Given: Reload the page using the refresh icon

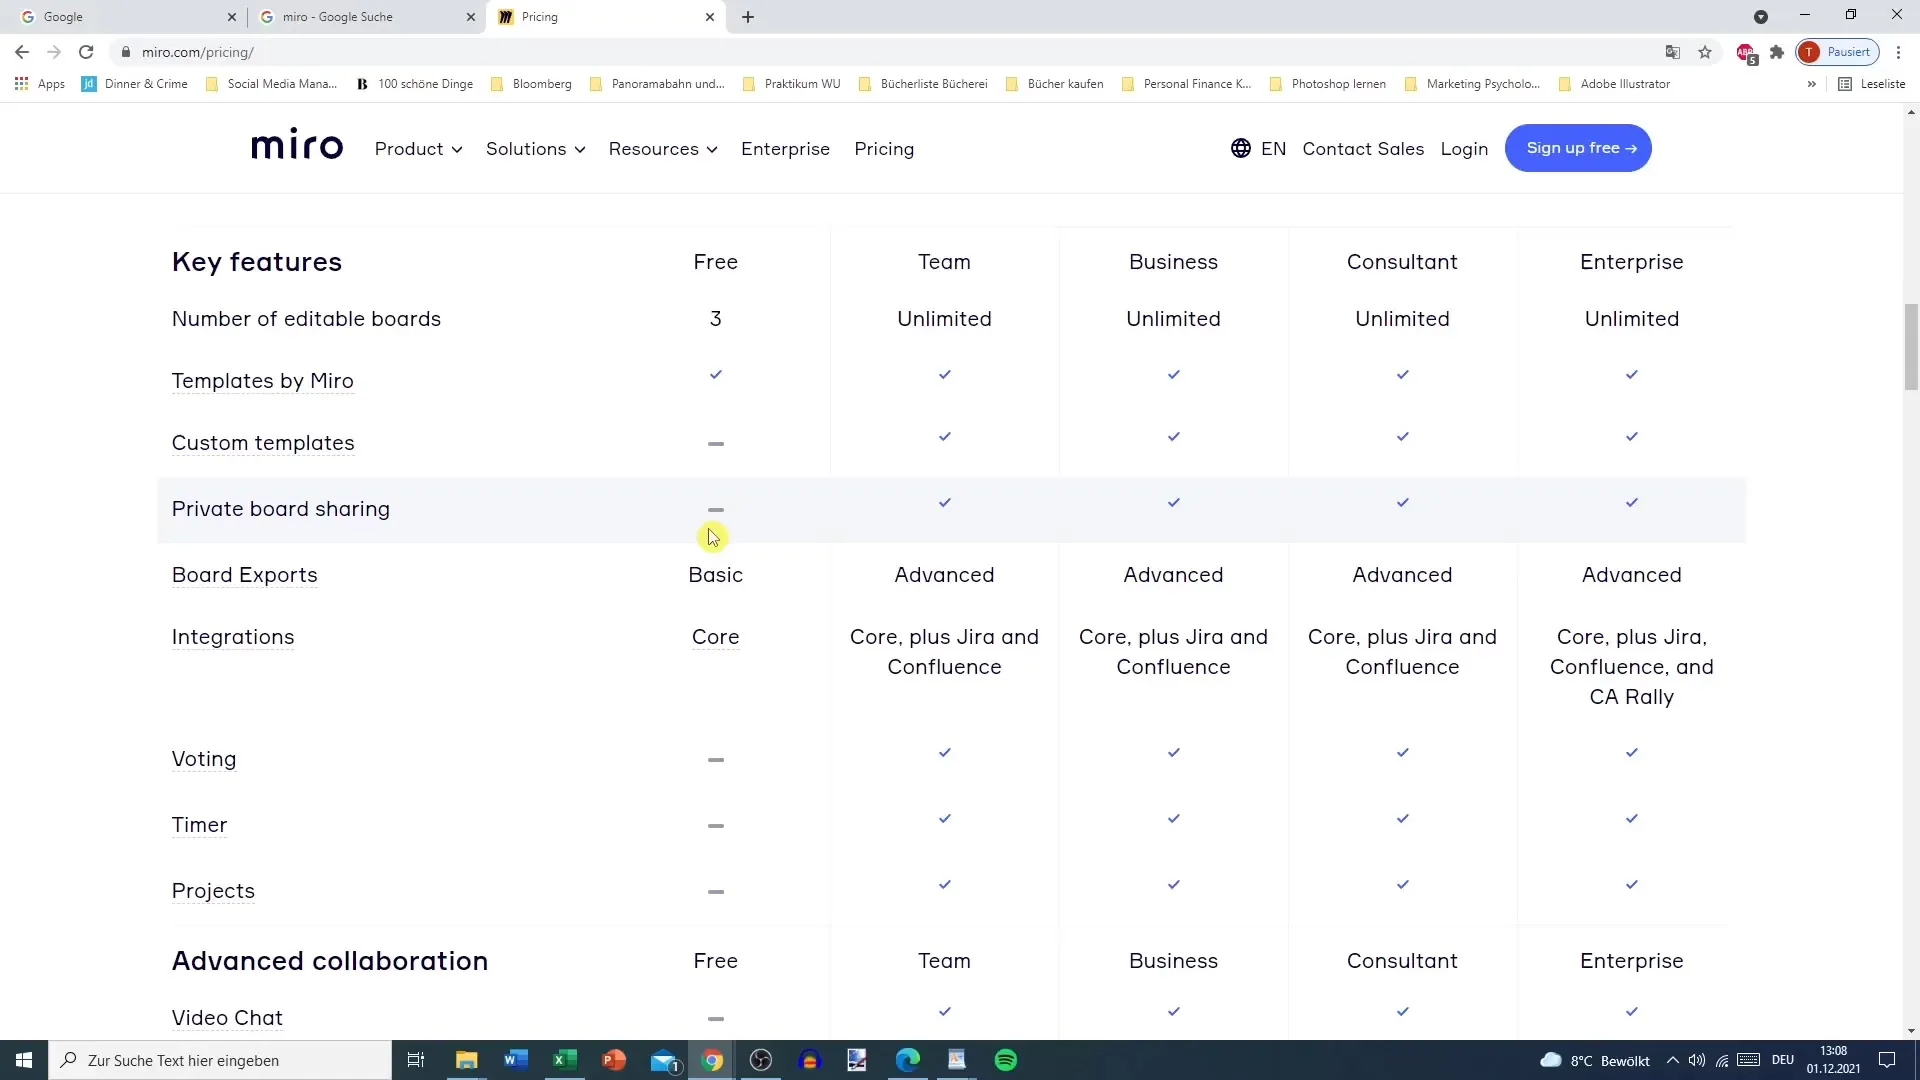Looking at the screenshot, I should [x=86, y=52].
